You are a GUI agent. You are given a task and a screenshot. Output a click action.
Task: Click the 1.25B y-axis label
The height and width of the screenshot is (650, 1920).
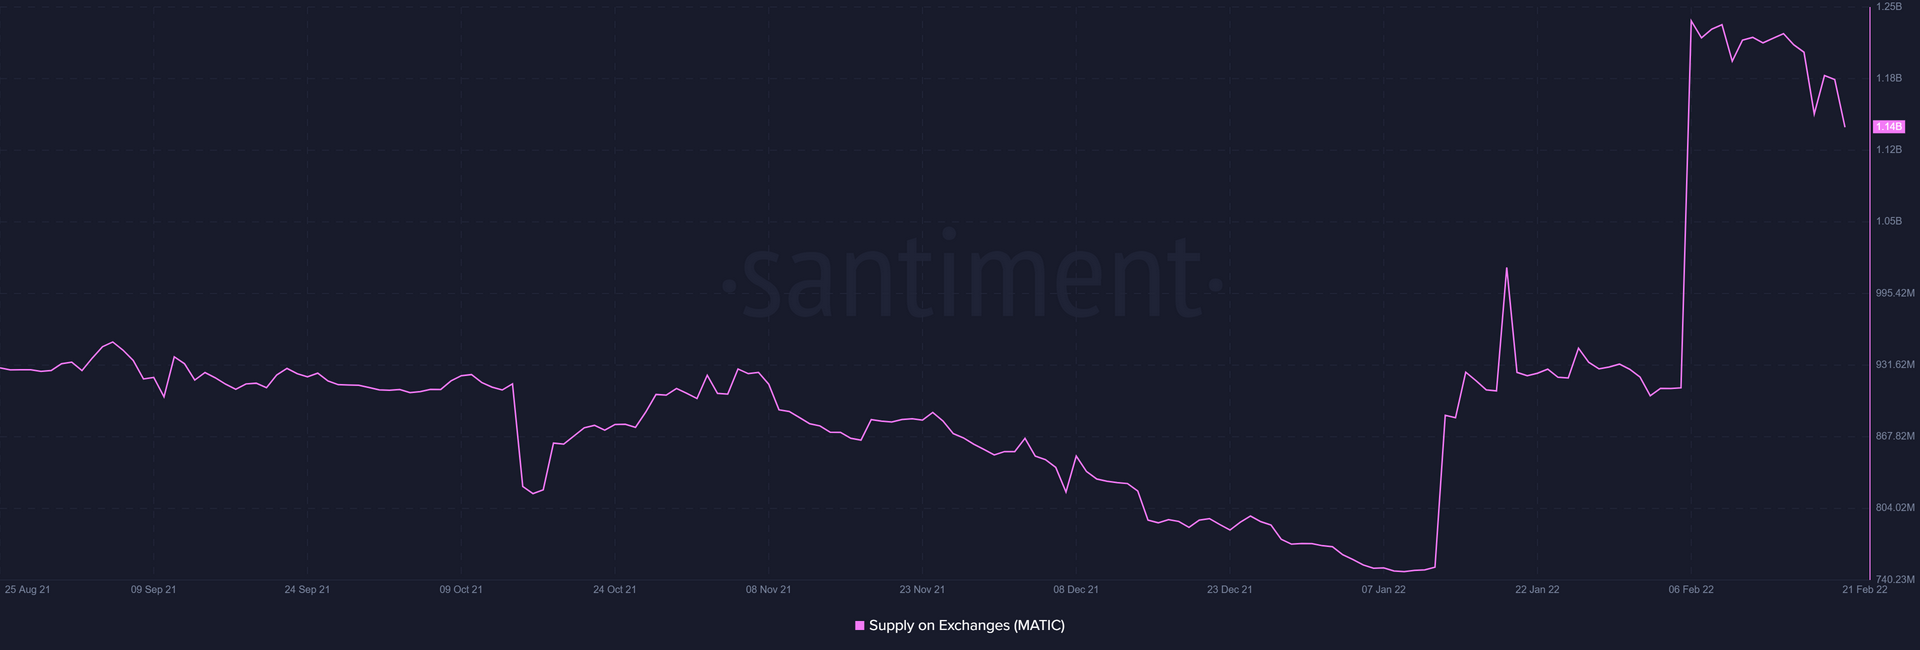tap(1888, 7)
